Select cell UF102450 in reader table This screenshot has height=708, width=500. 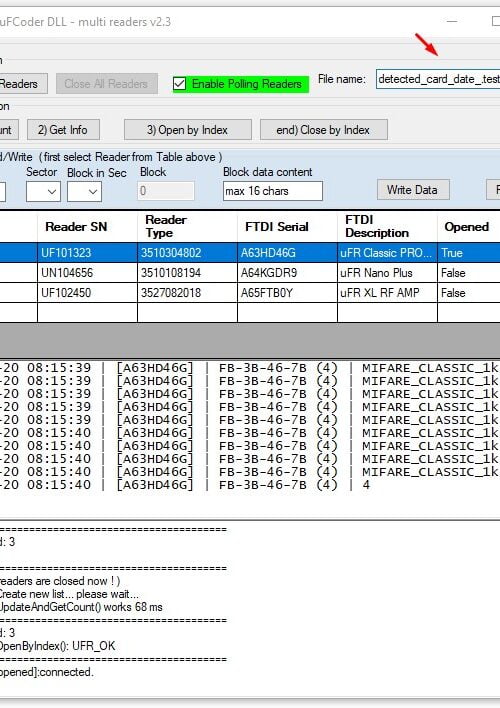pyautogui.click(x=87, y=293)
